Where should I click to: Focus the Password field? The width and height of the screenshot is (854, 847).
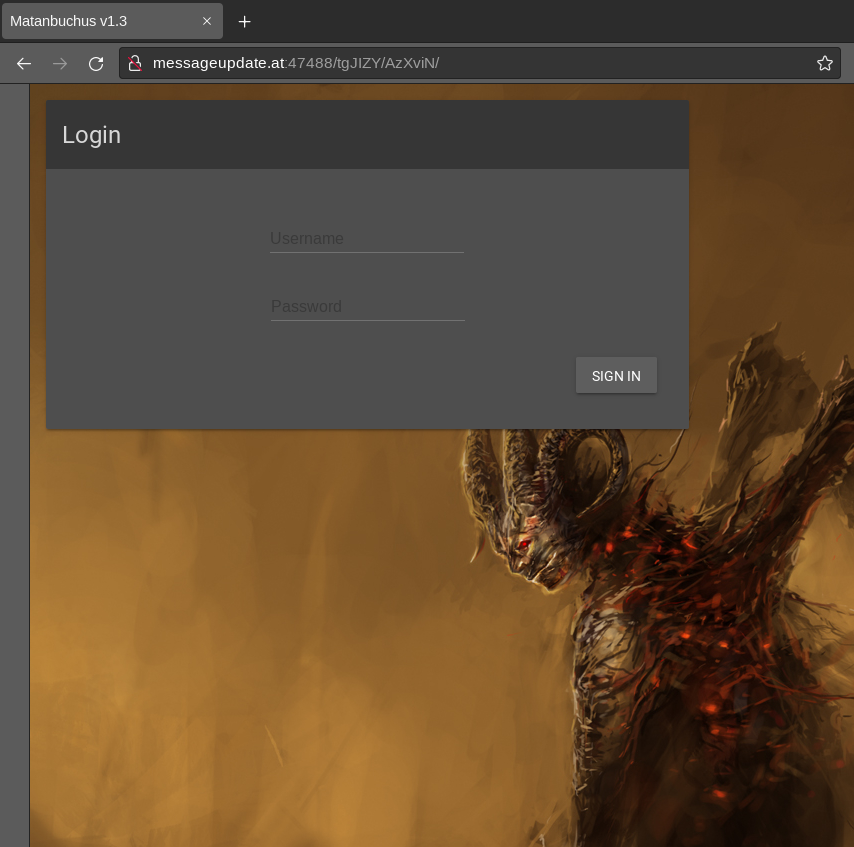tap(368, 307)
